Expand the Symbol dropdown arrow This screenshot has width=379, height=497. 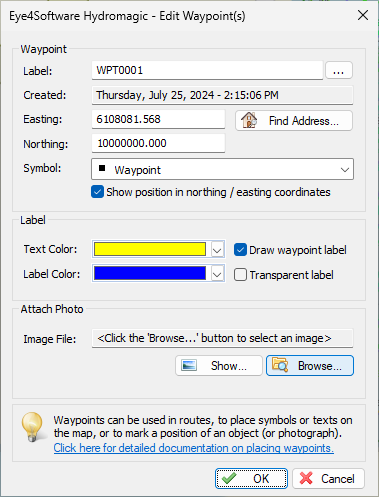[345, 170]
